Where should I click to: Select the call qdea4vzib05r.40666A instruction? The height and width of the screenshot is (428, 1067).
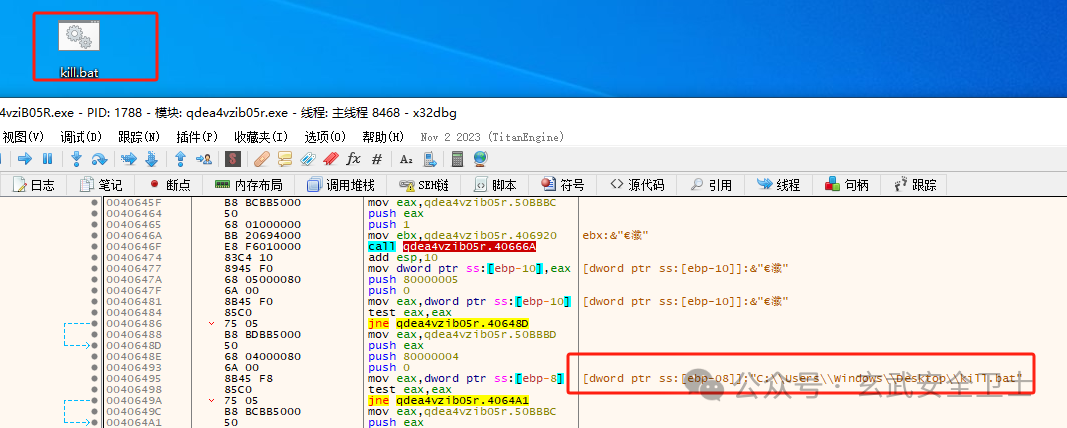click(452, 246)
